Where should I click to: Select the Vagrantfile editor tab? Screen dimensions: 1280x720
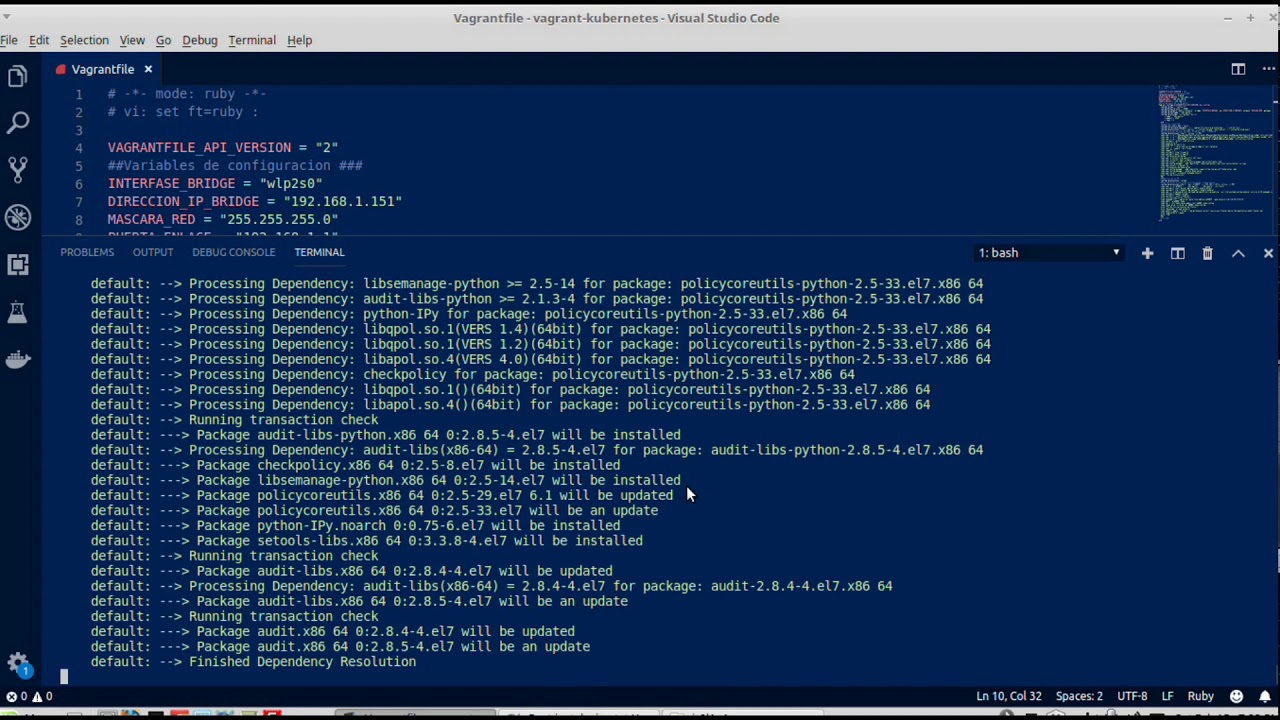click(103, 69)
